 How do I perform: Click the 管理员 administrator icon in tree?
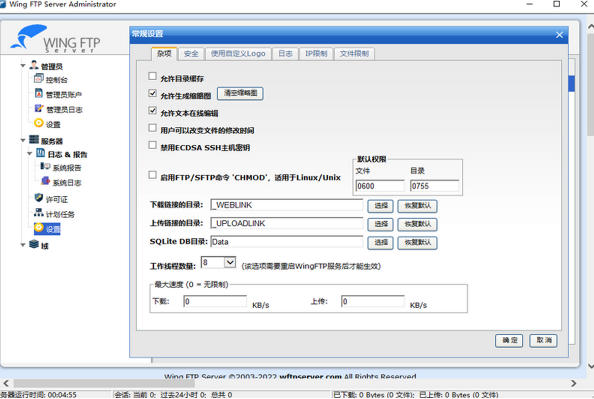pyautogui.click(x=34, y=65)
